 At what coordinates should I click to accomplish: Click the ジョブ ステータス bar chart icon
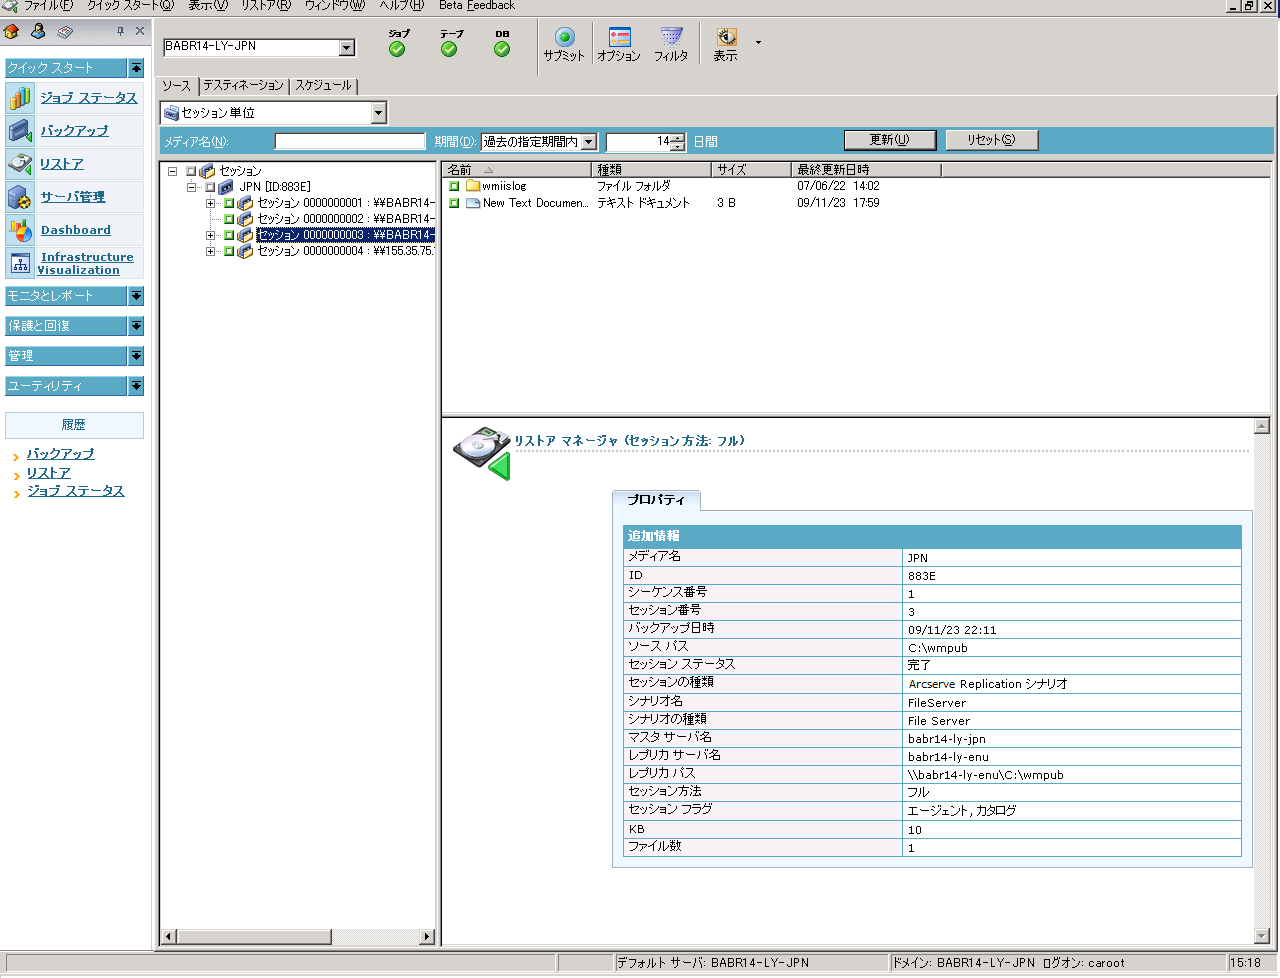tap(20, 97)
